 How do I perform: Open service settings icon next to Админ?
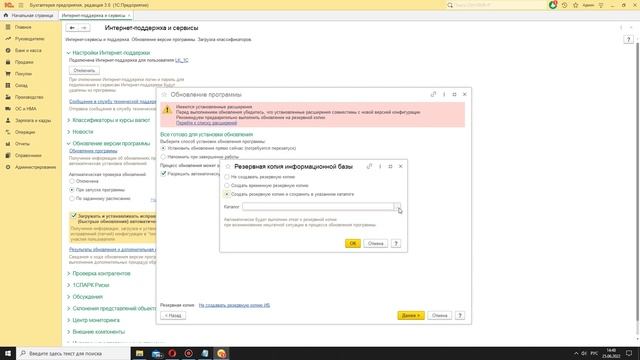tap(601, 5)
